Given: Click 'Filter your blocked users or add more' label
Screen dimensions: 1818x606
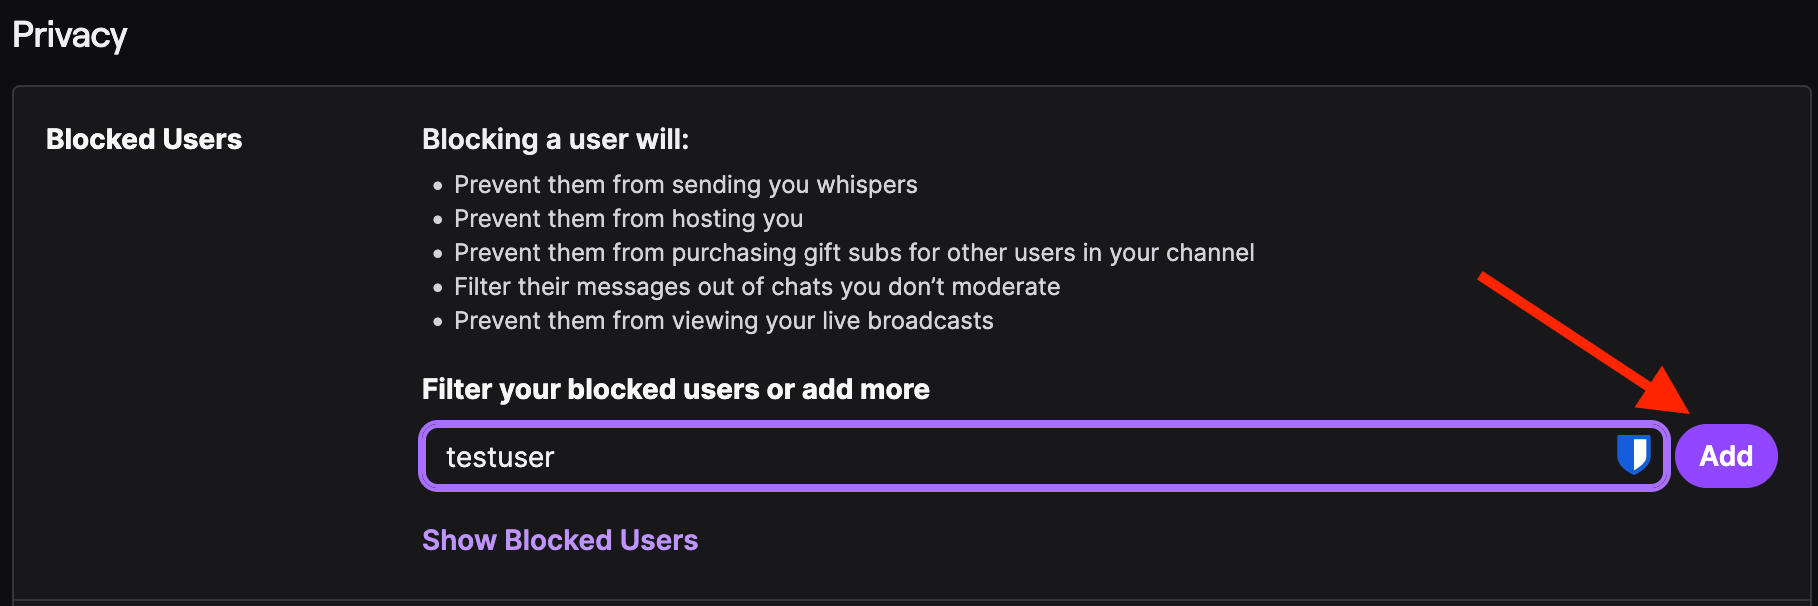Looking at the screenshot, I should coord(675,389).
